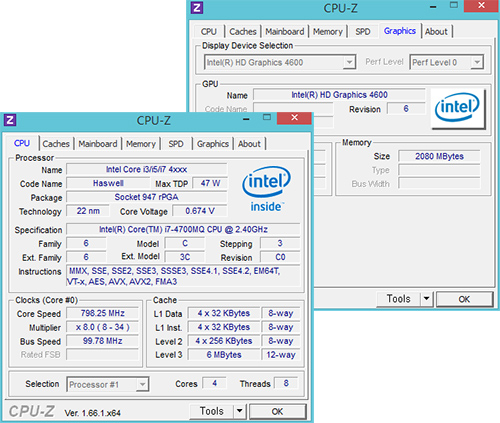
Task: Click the Package value 'Socket 947 rPGA'
Action: (x=147, y=197)
